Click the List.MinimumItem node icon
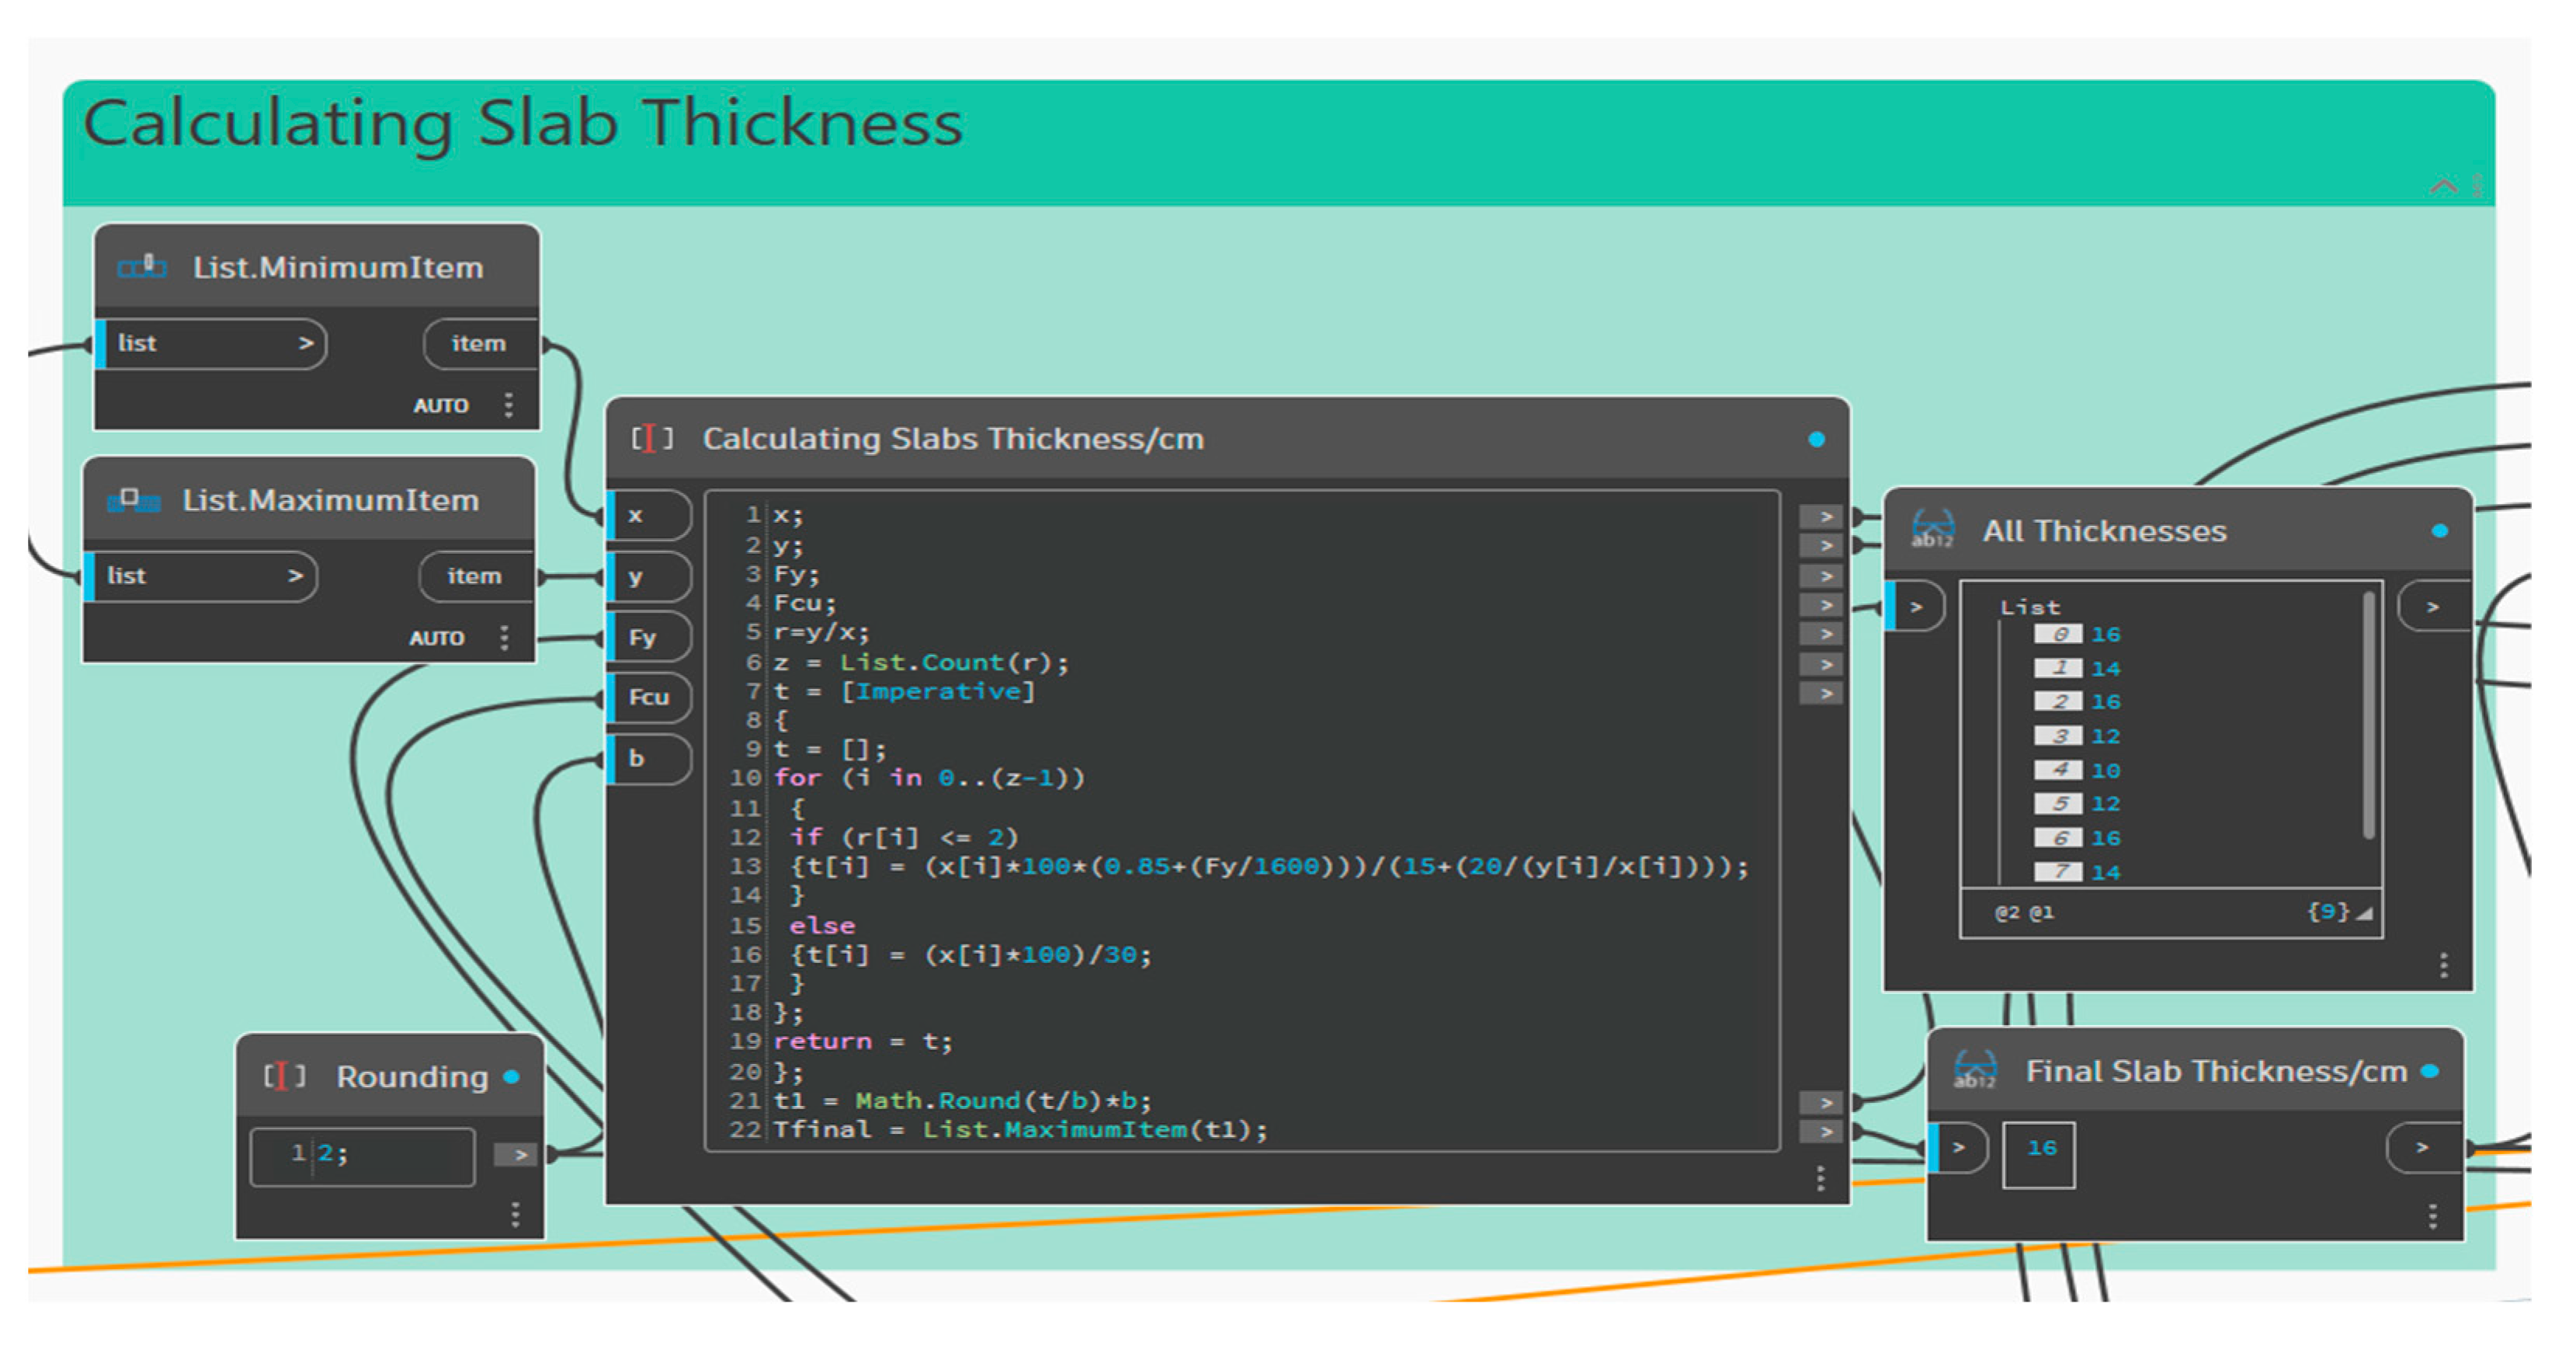 [142, 267]
